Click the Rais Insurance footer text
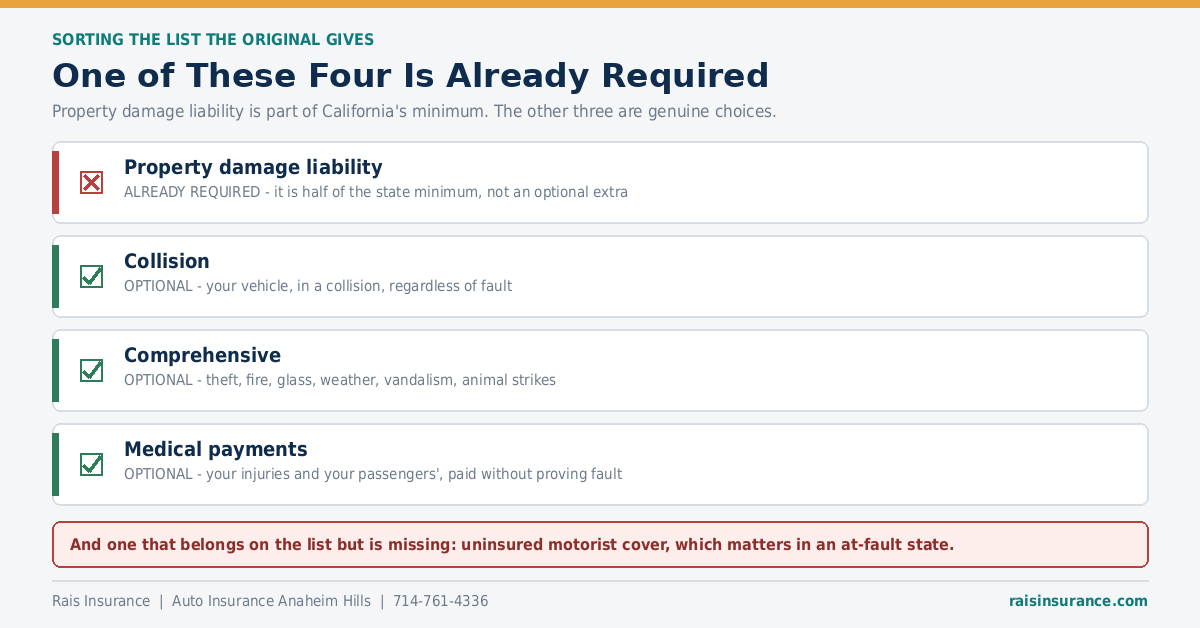This screenshot has width=1200, height=628. click(101, 601)
